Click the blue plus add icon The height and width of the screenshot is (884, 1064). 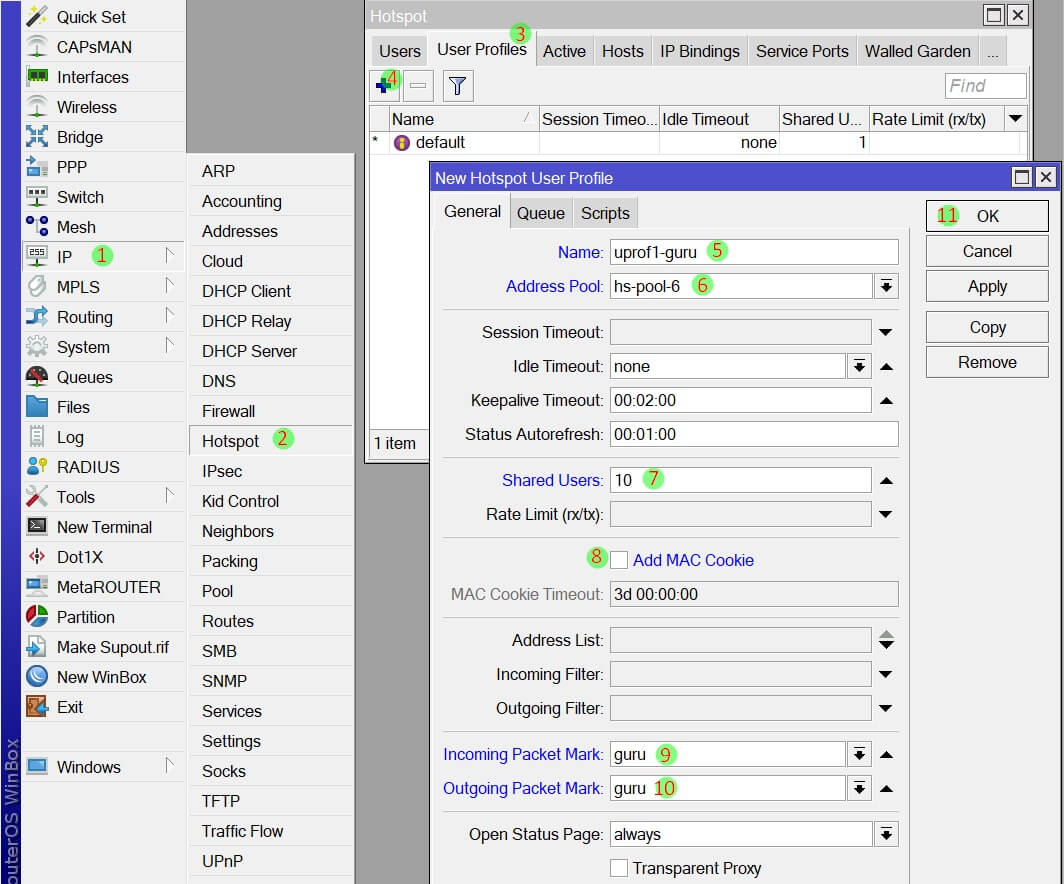point(382,86)
